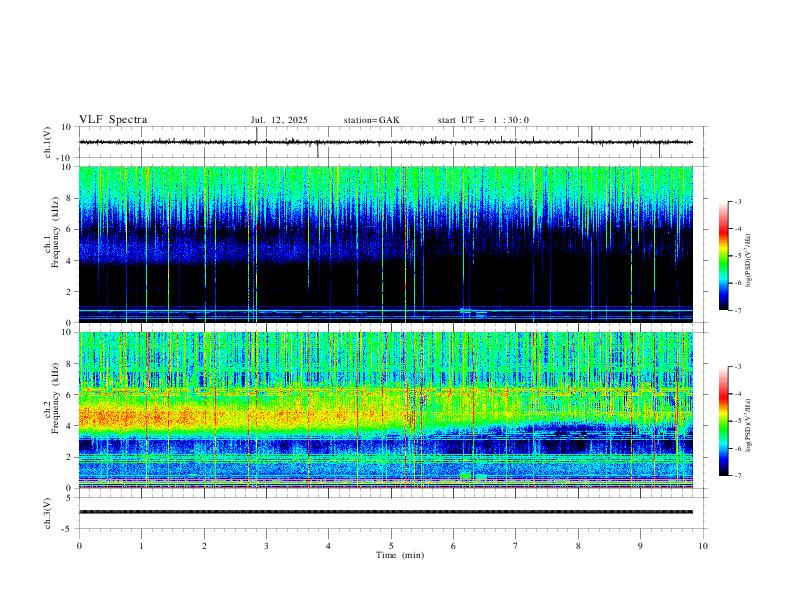The image size is (792, 612).
Task: Click the ch.1 'Frequency (kHz)' axis label
Action: [56, 232]
